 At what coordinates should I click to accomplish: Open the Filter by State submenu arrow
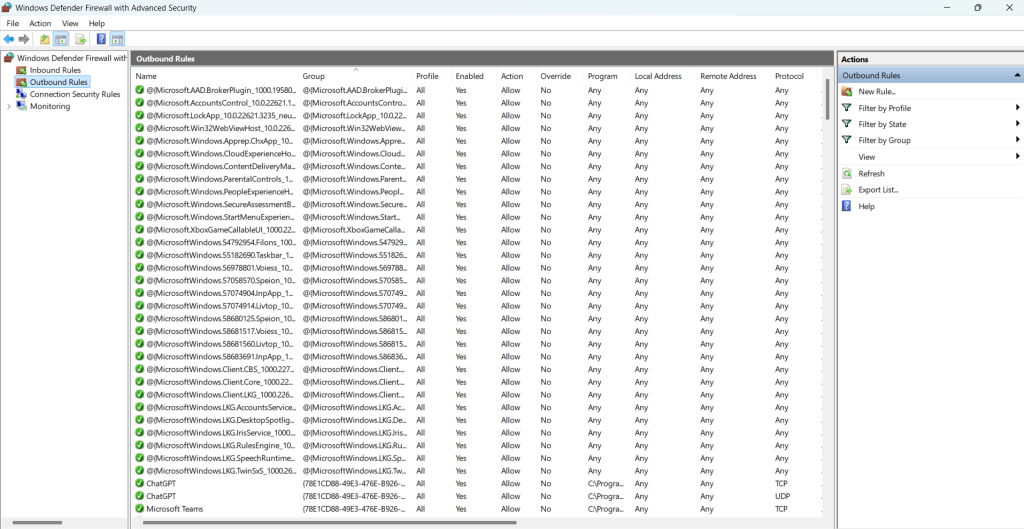pyautogui.click(x=1017, y=123)
